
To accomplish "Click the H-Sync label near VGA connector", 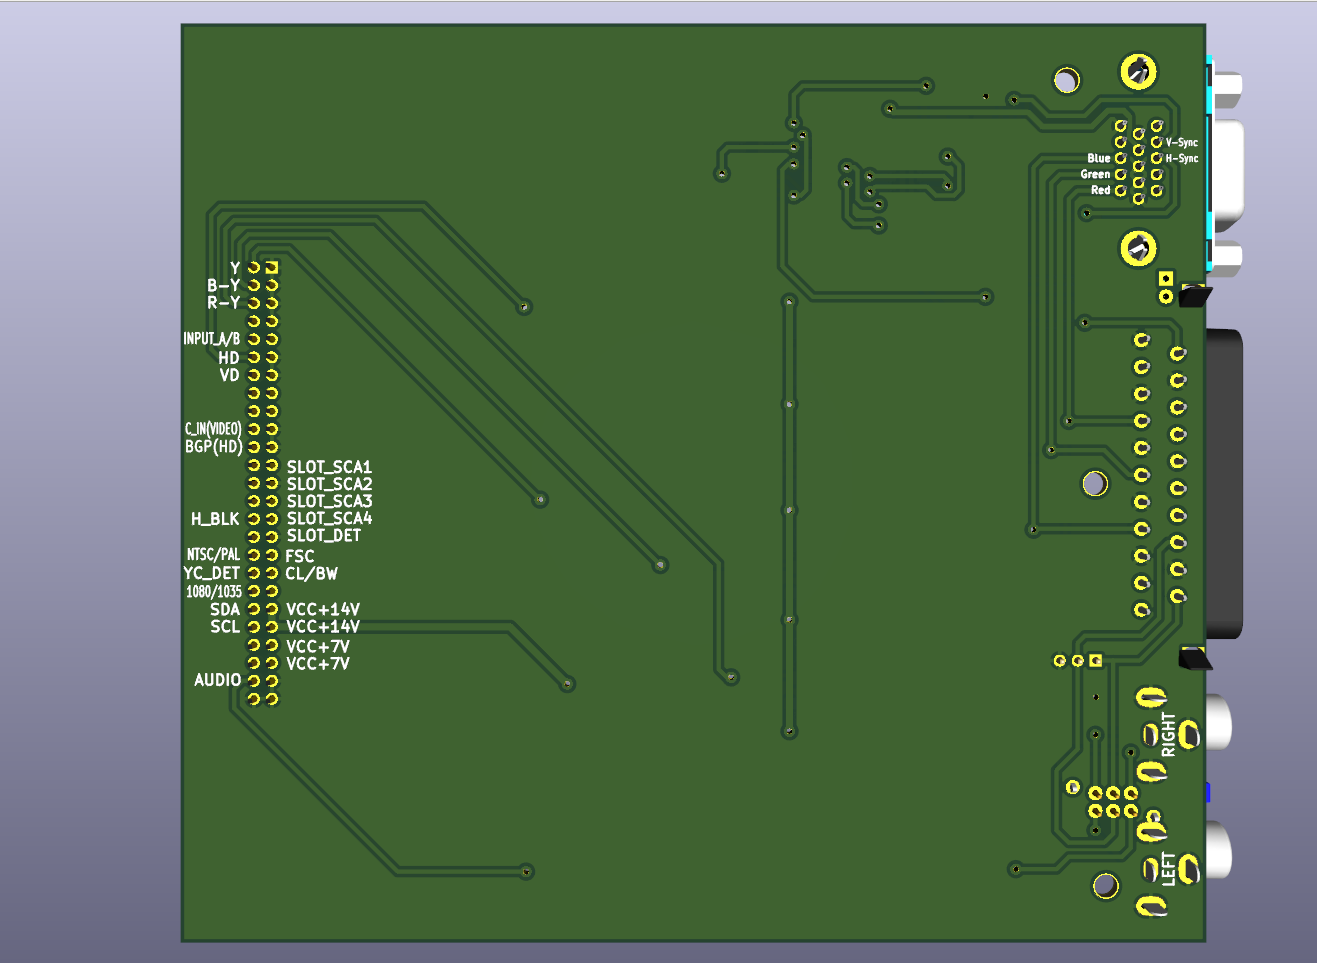I will (1181, 158).
